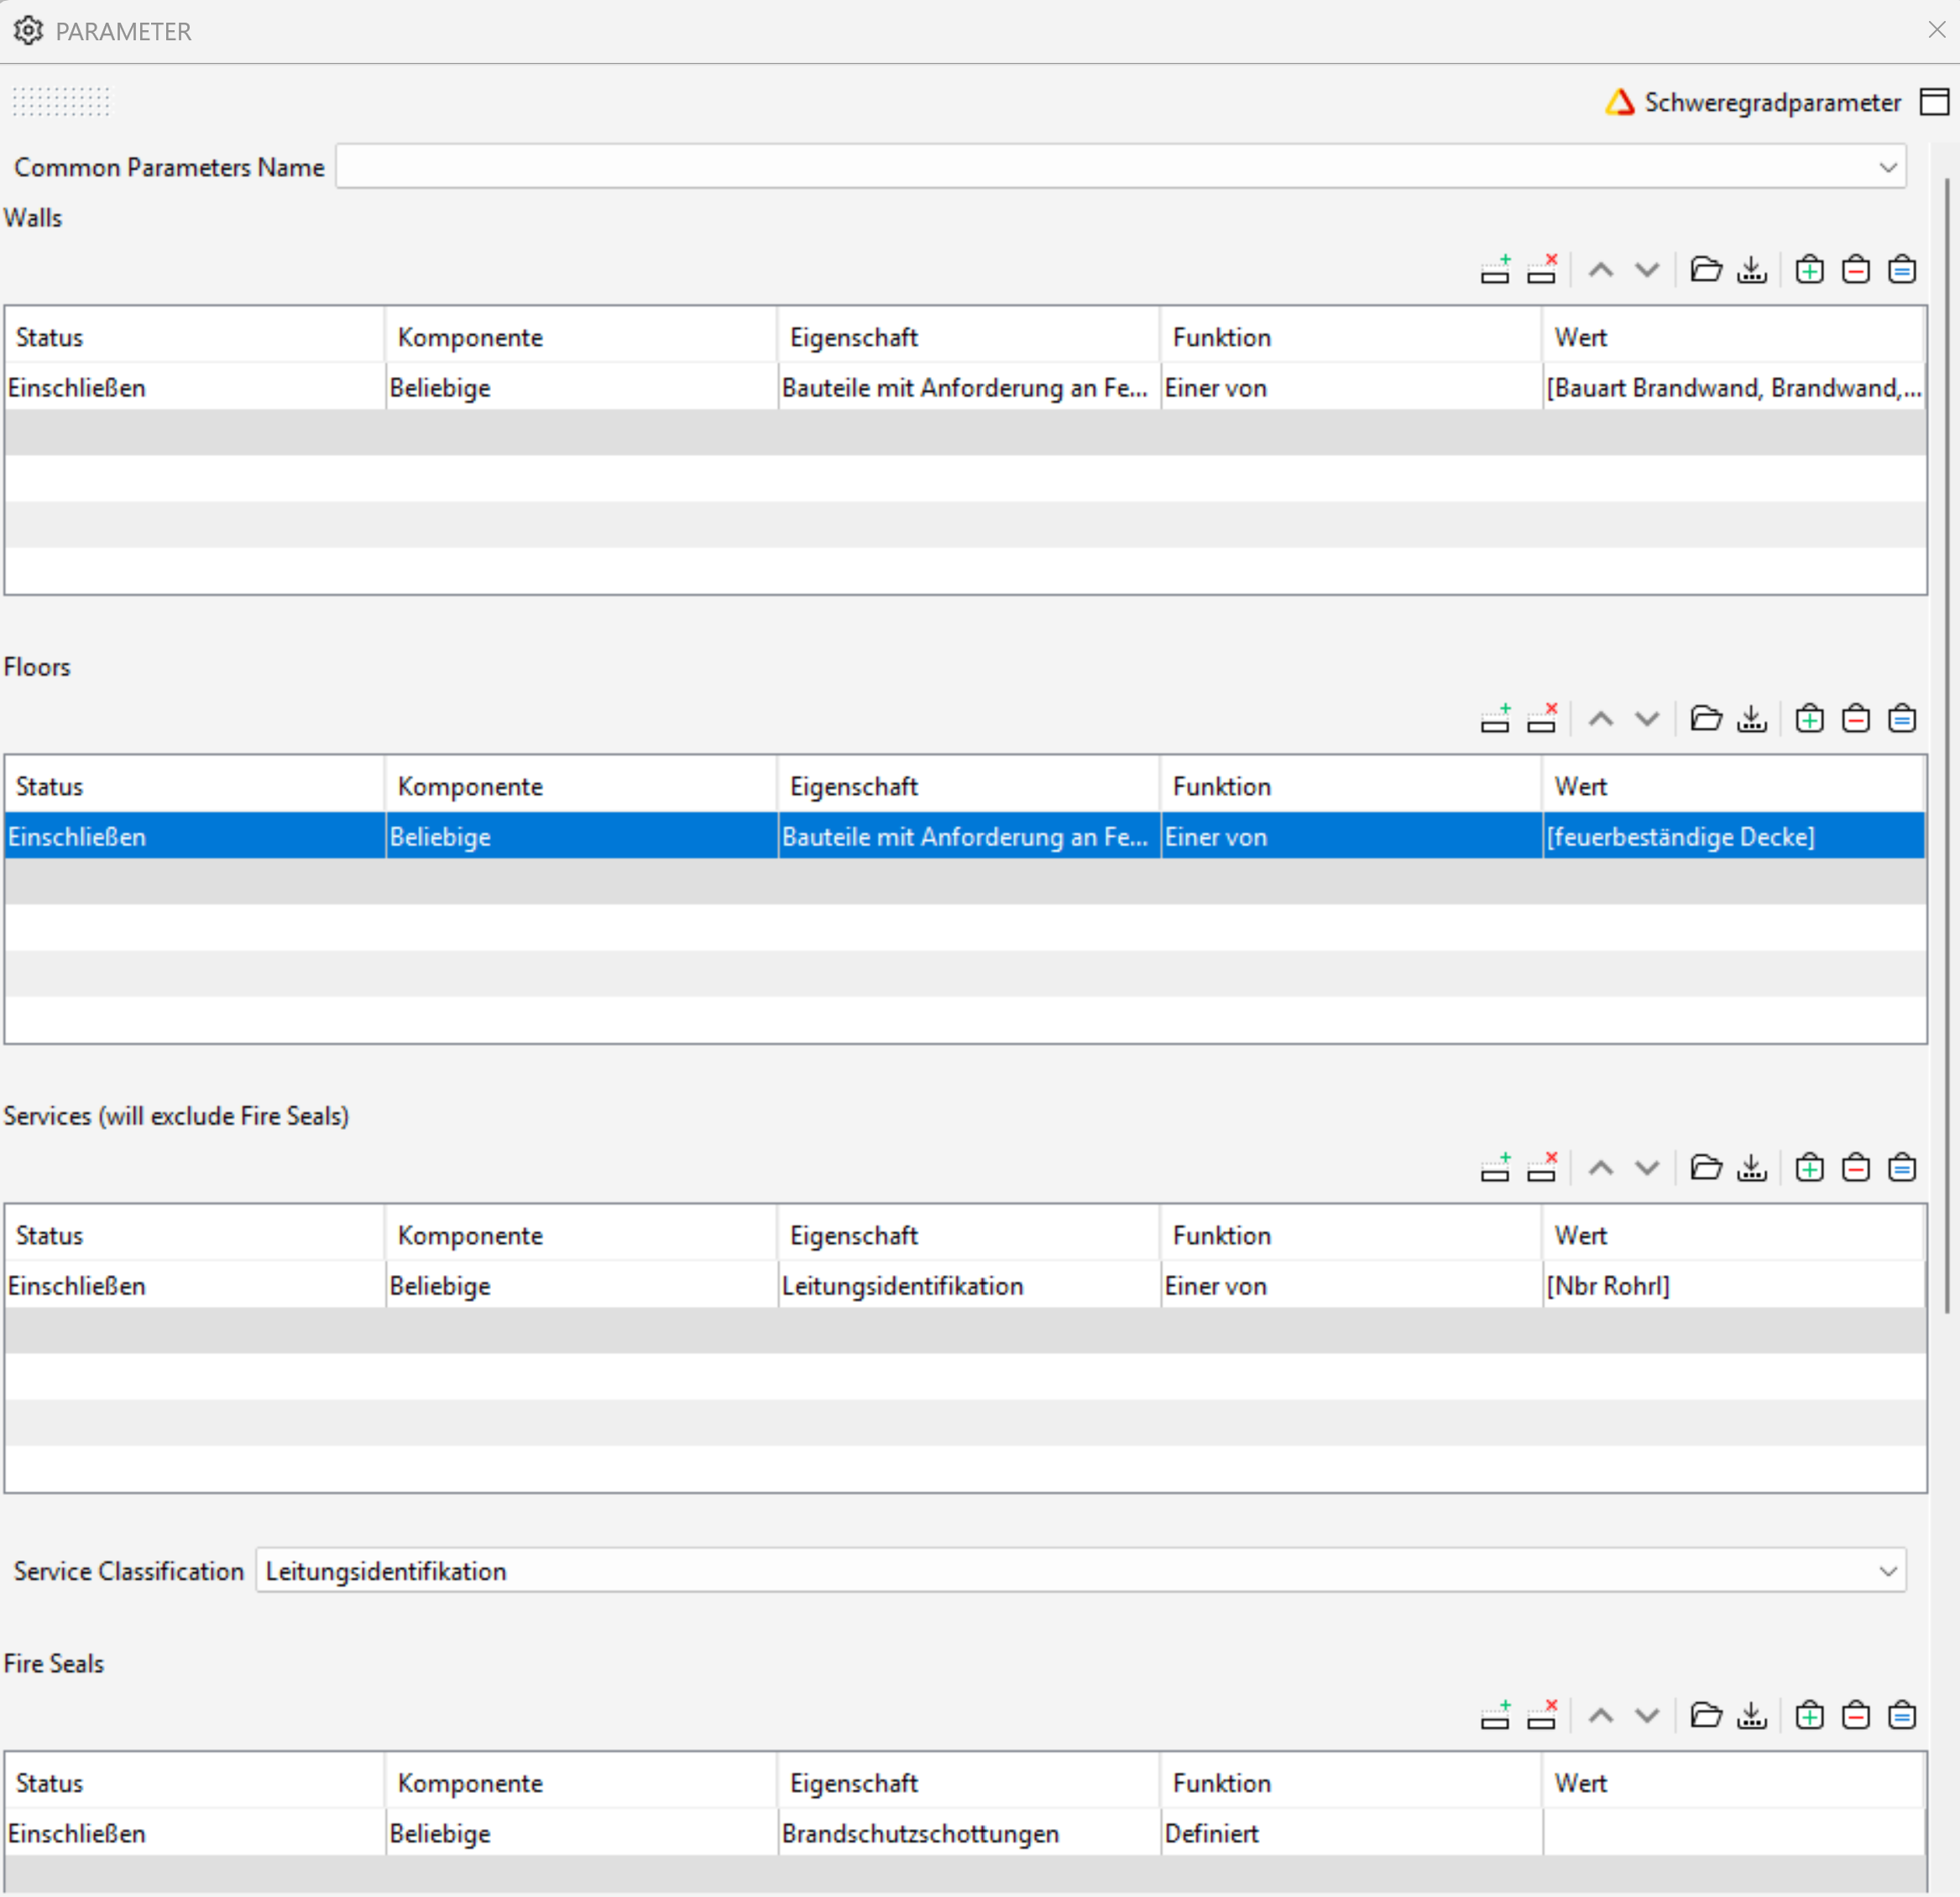Delete row in the Walls table toolbar
Viewport: 1960px width, 1897px height.
point(1542,270)
